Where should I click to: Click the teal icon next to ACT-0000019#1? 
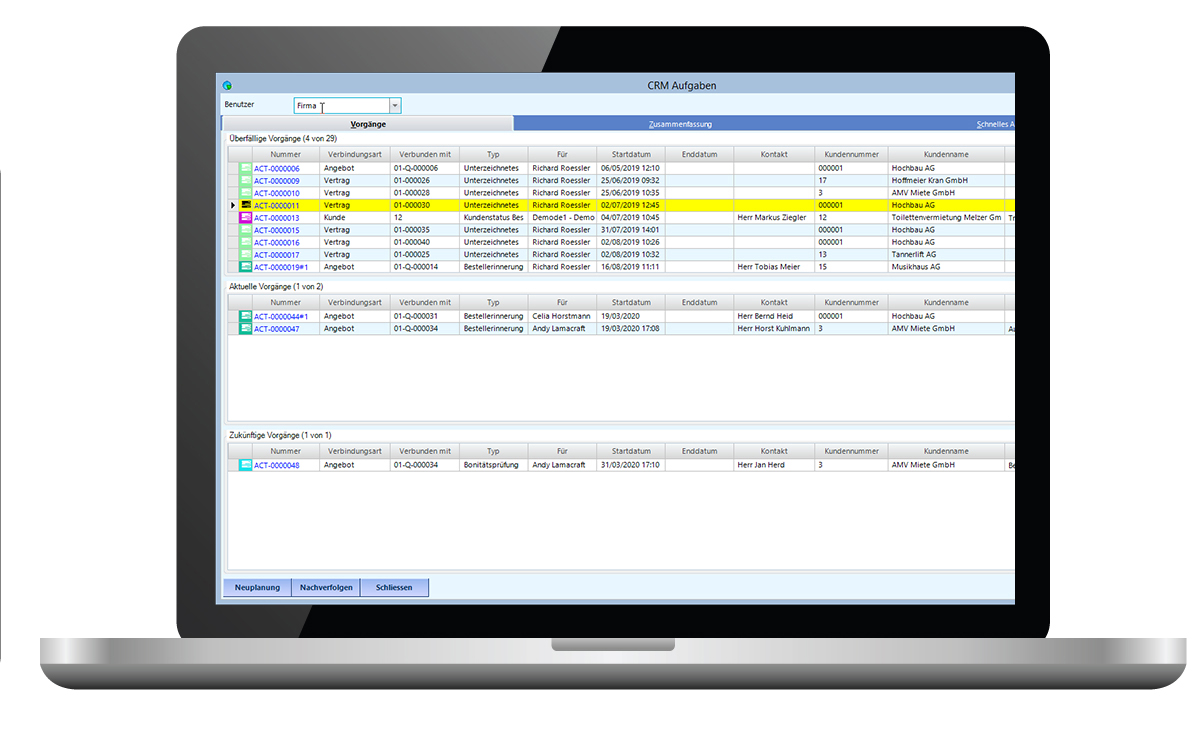click(246, 267)
